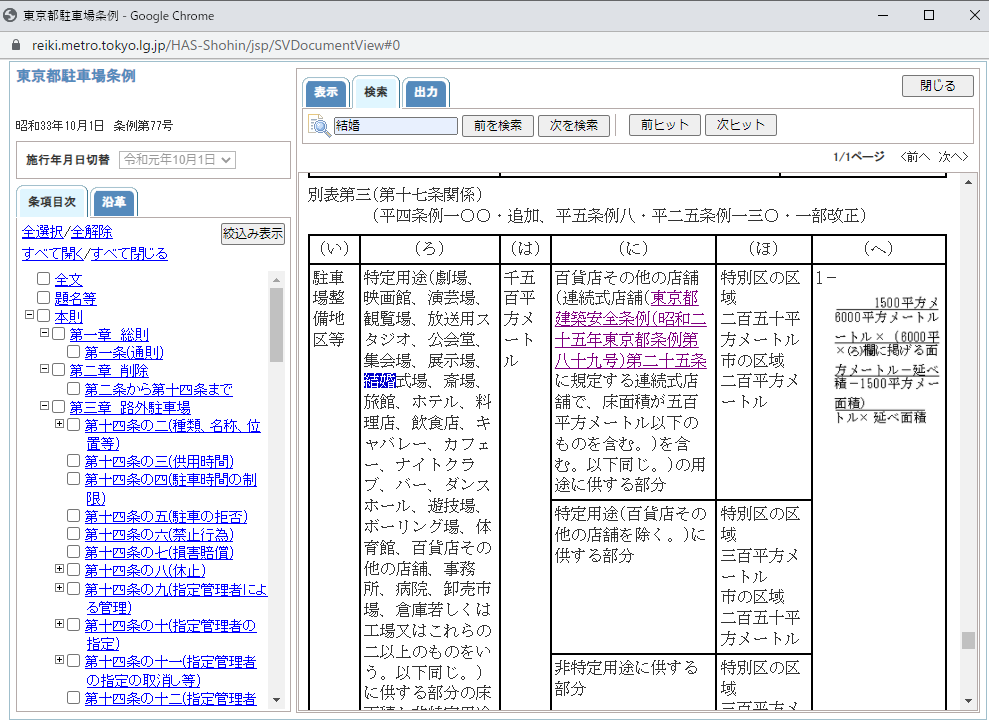
Task: Collapse the 第二章 削除 node
Action: tap(44, 369)
